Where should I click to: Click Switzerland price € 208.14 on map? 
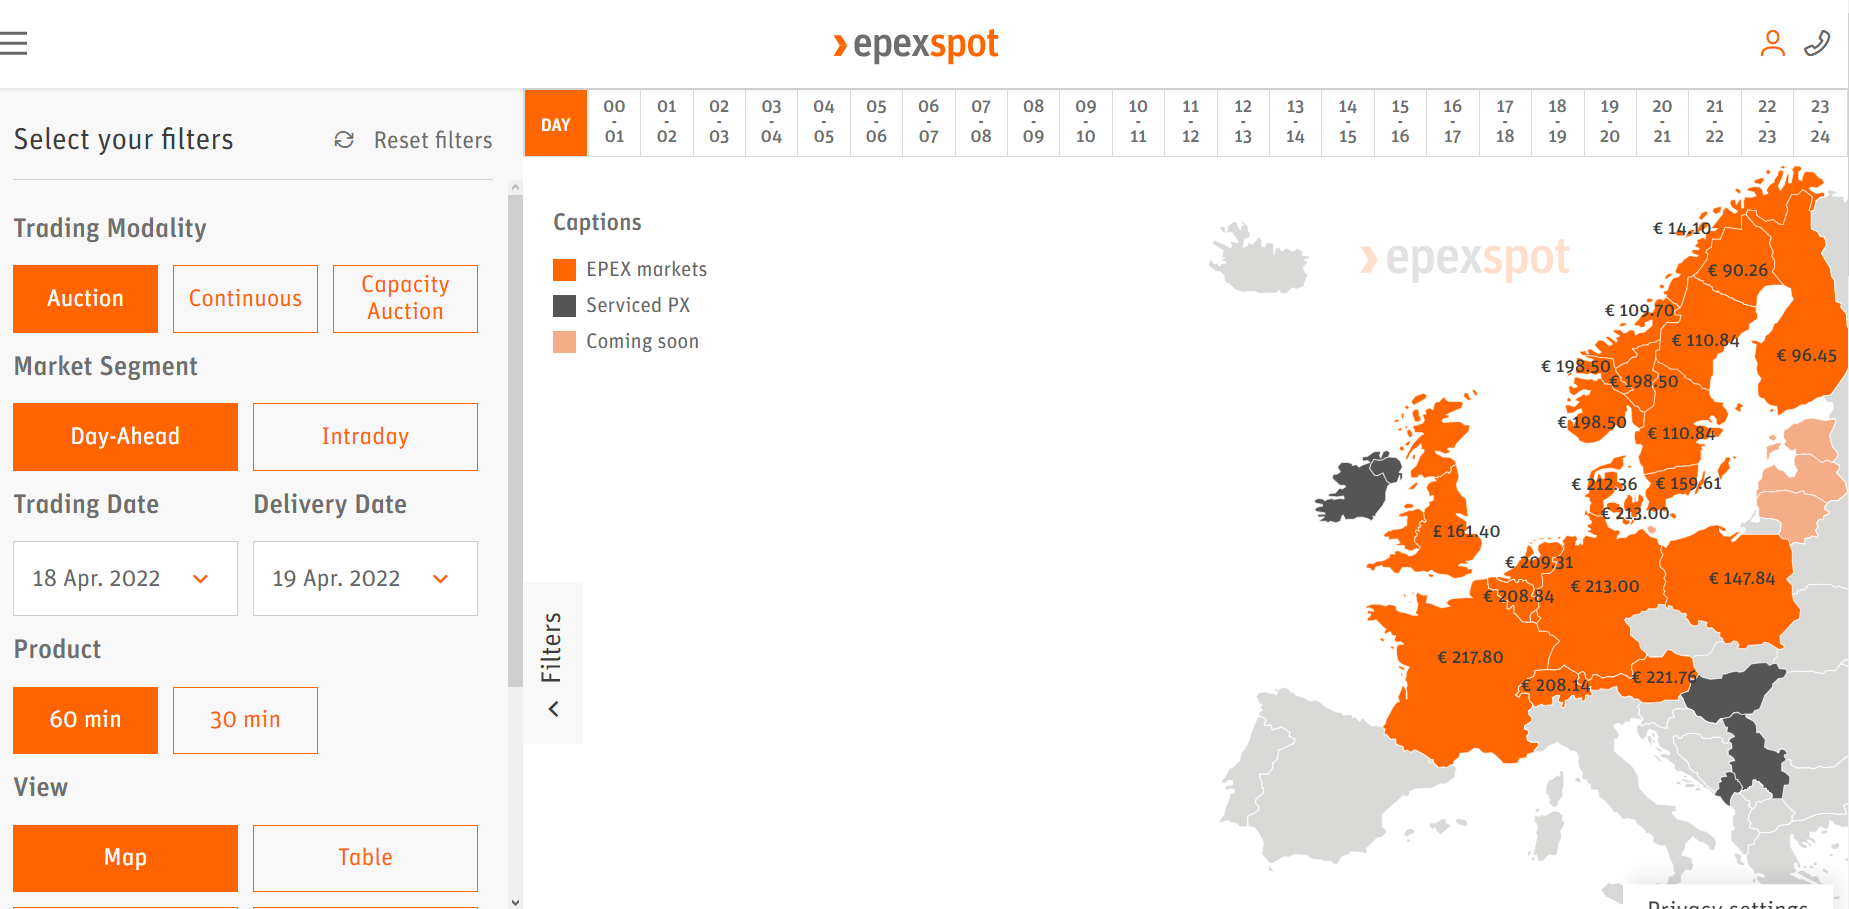point(1555,685)
